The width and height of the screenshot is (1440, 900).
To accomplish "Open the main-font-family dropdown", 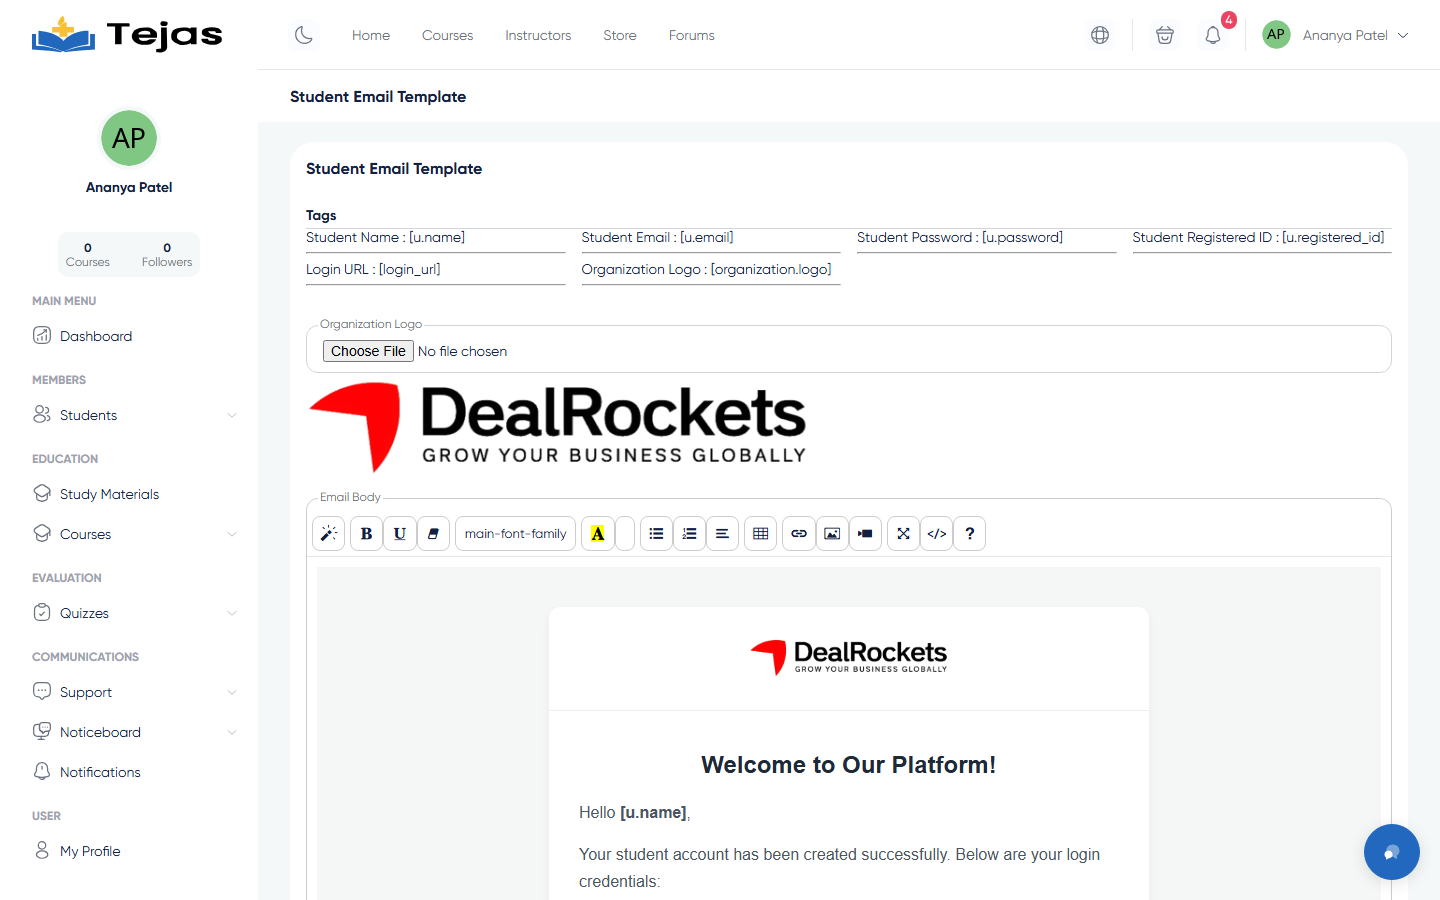I will pos(515,534).
